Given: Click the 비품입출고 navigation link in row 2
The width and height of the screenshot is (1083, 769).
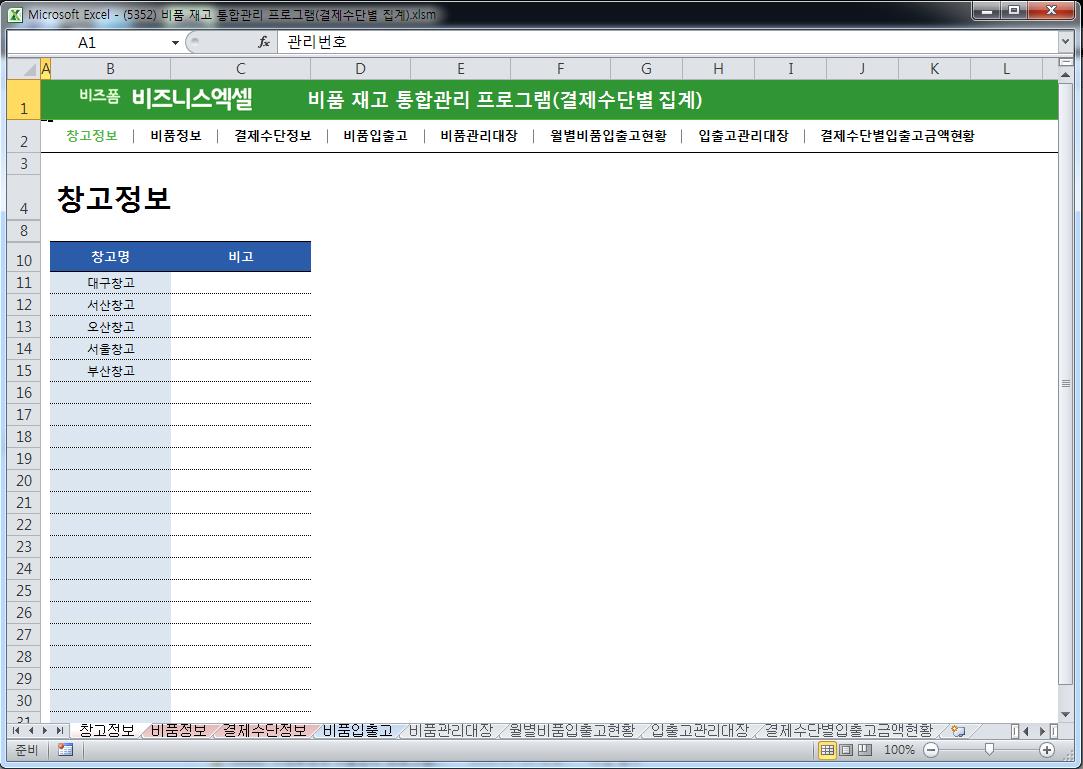Looking at the screenshot, I should (375, 135).
